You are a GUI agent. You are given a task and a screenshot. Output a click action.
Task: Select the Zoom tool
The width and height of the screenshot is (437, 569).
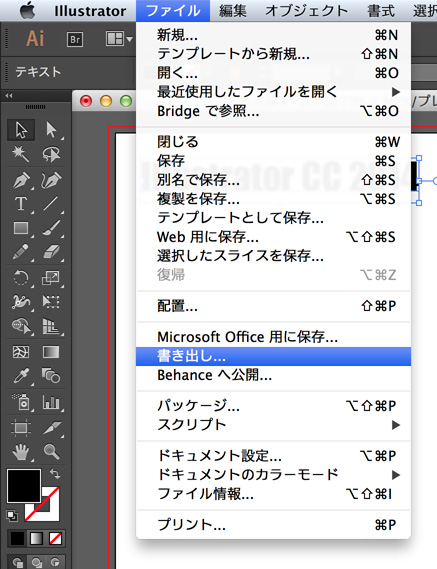coord(51,452)
